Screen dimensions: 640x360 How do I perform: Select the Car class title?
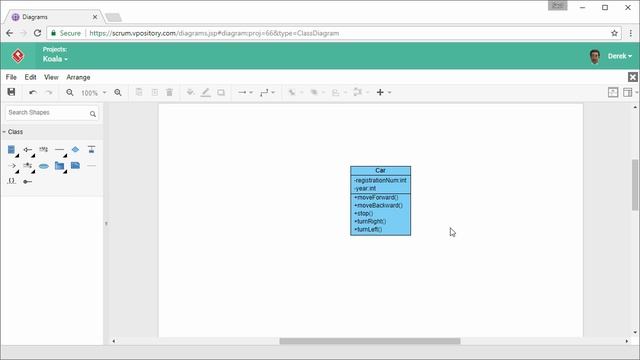click(380, 171)
